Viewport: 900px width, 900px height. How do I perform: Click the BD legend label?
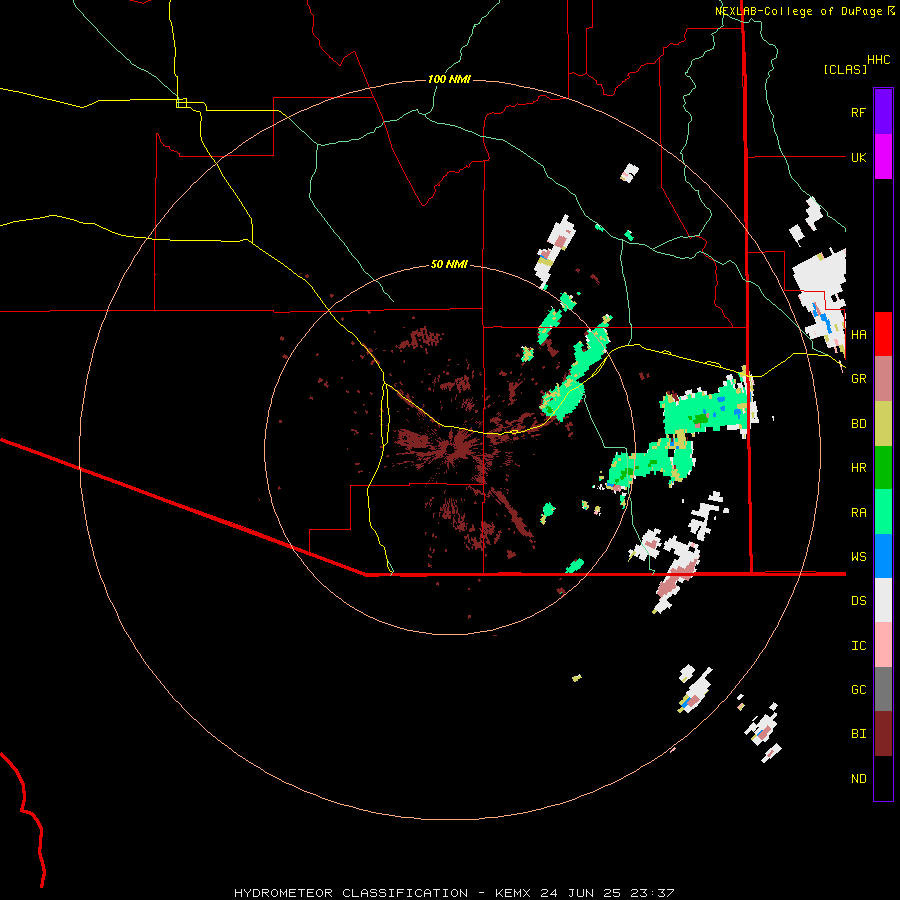858,424
